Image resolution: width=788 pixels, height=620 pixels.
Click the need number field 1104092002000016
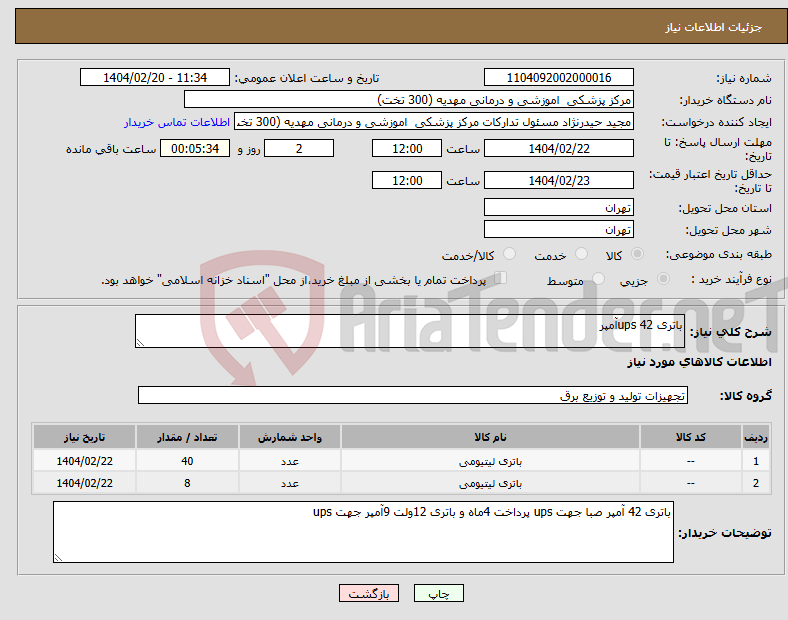click(558, 77)
